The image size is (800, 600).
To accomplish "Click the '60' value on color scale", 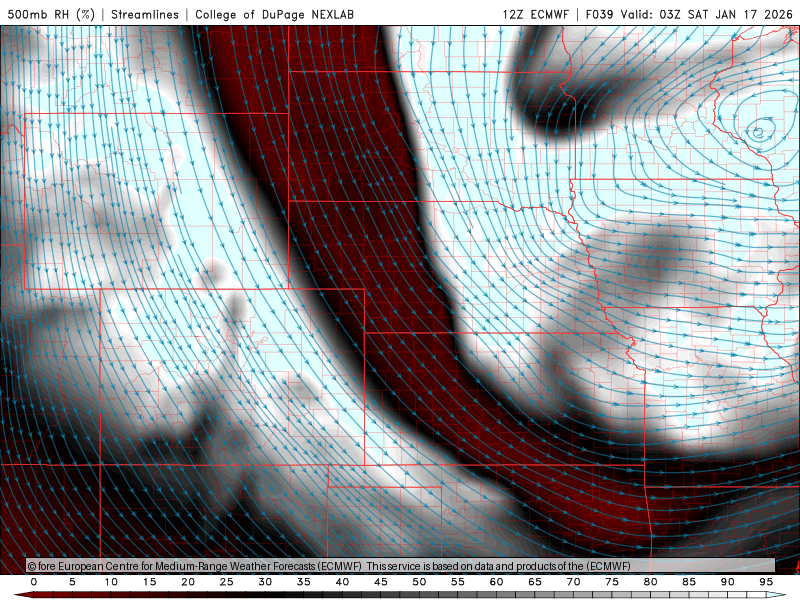I will pyautogui.click(x=496, y=582).
